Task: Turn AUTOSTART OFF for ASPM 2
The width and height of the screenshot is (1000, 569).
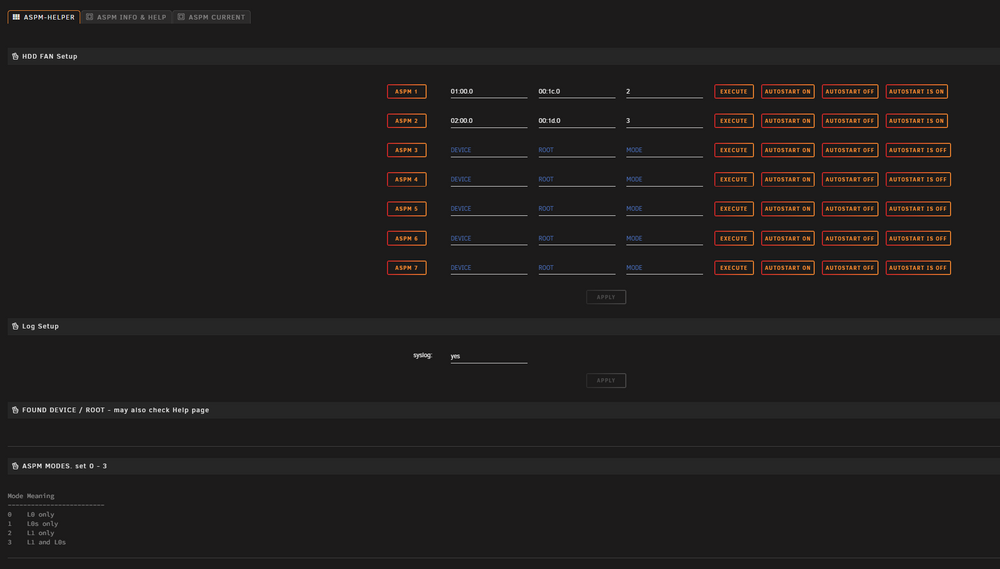Action: coord(849,121)
